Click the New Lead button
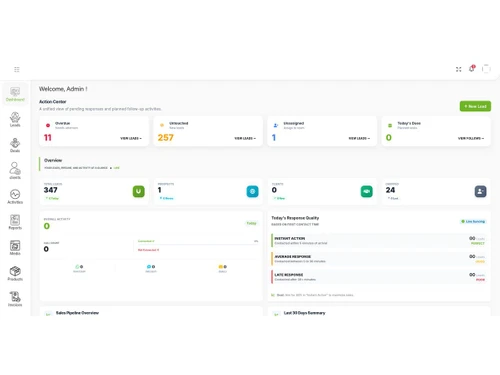The image size is (500, 375). point(475,106)
